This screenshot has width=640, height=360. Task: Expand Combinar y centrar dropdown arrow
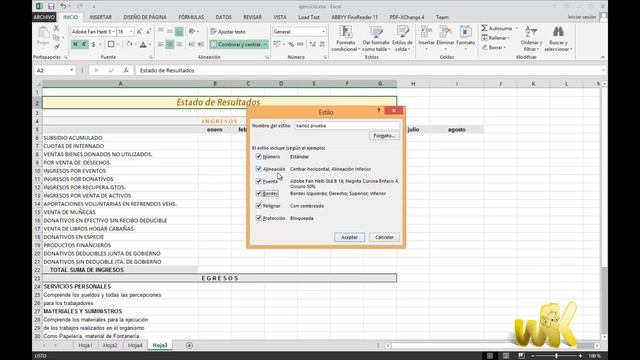point(265,44)
